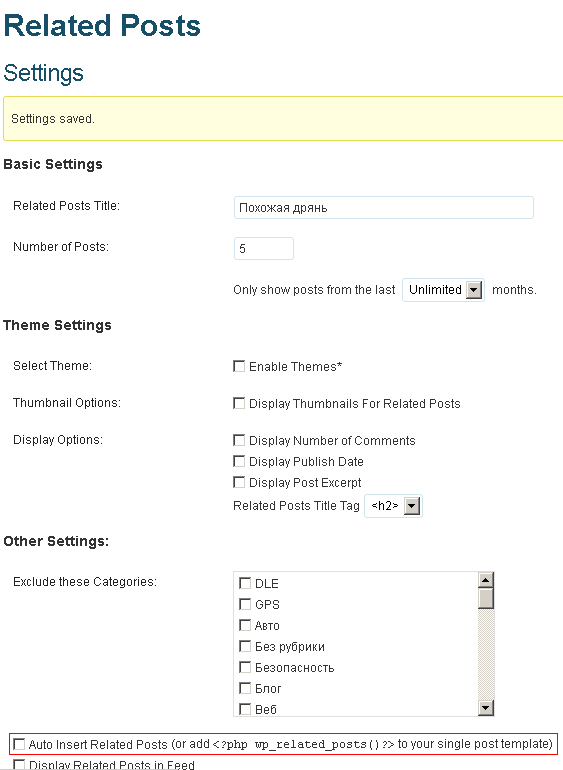This screenshot has height=770, width=563.
Task: Enable the Themes checkbox
Action: pyautogui.click(x=239, y=366)
